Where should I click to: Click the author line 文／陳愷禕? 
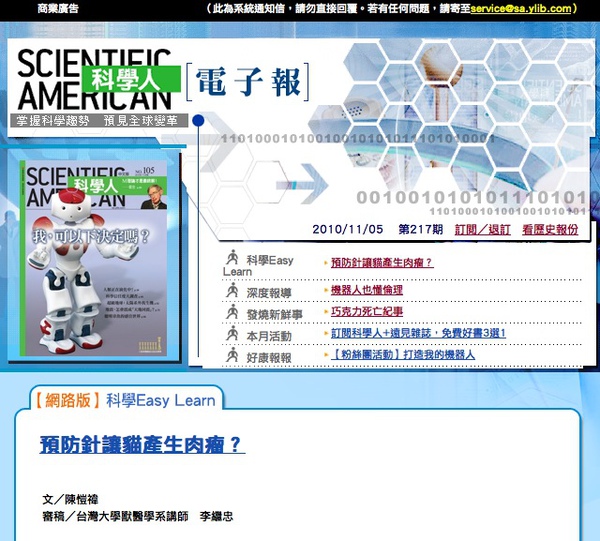click(70, 499)
